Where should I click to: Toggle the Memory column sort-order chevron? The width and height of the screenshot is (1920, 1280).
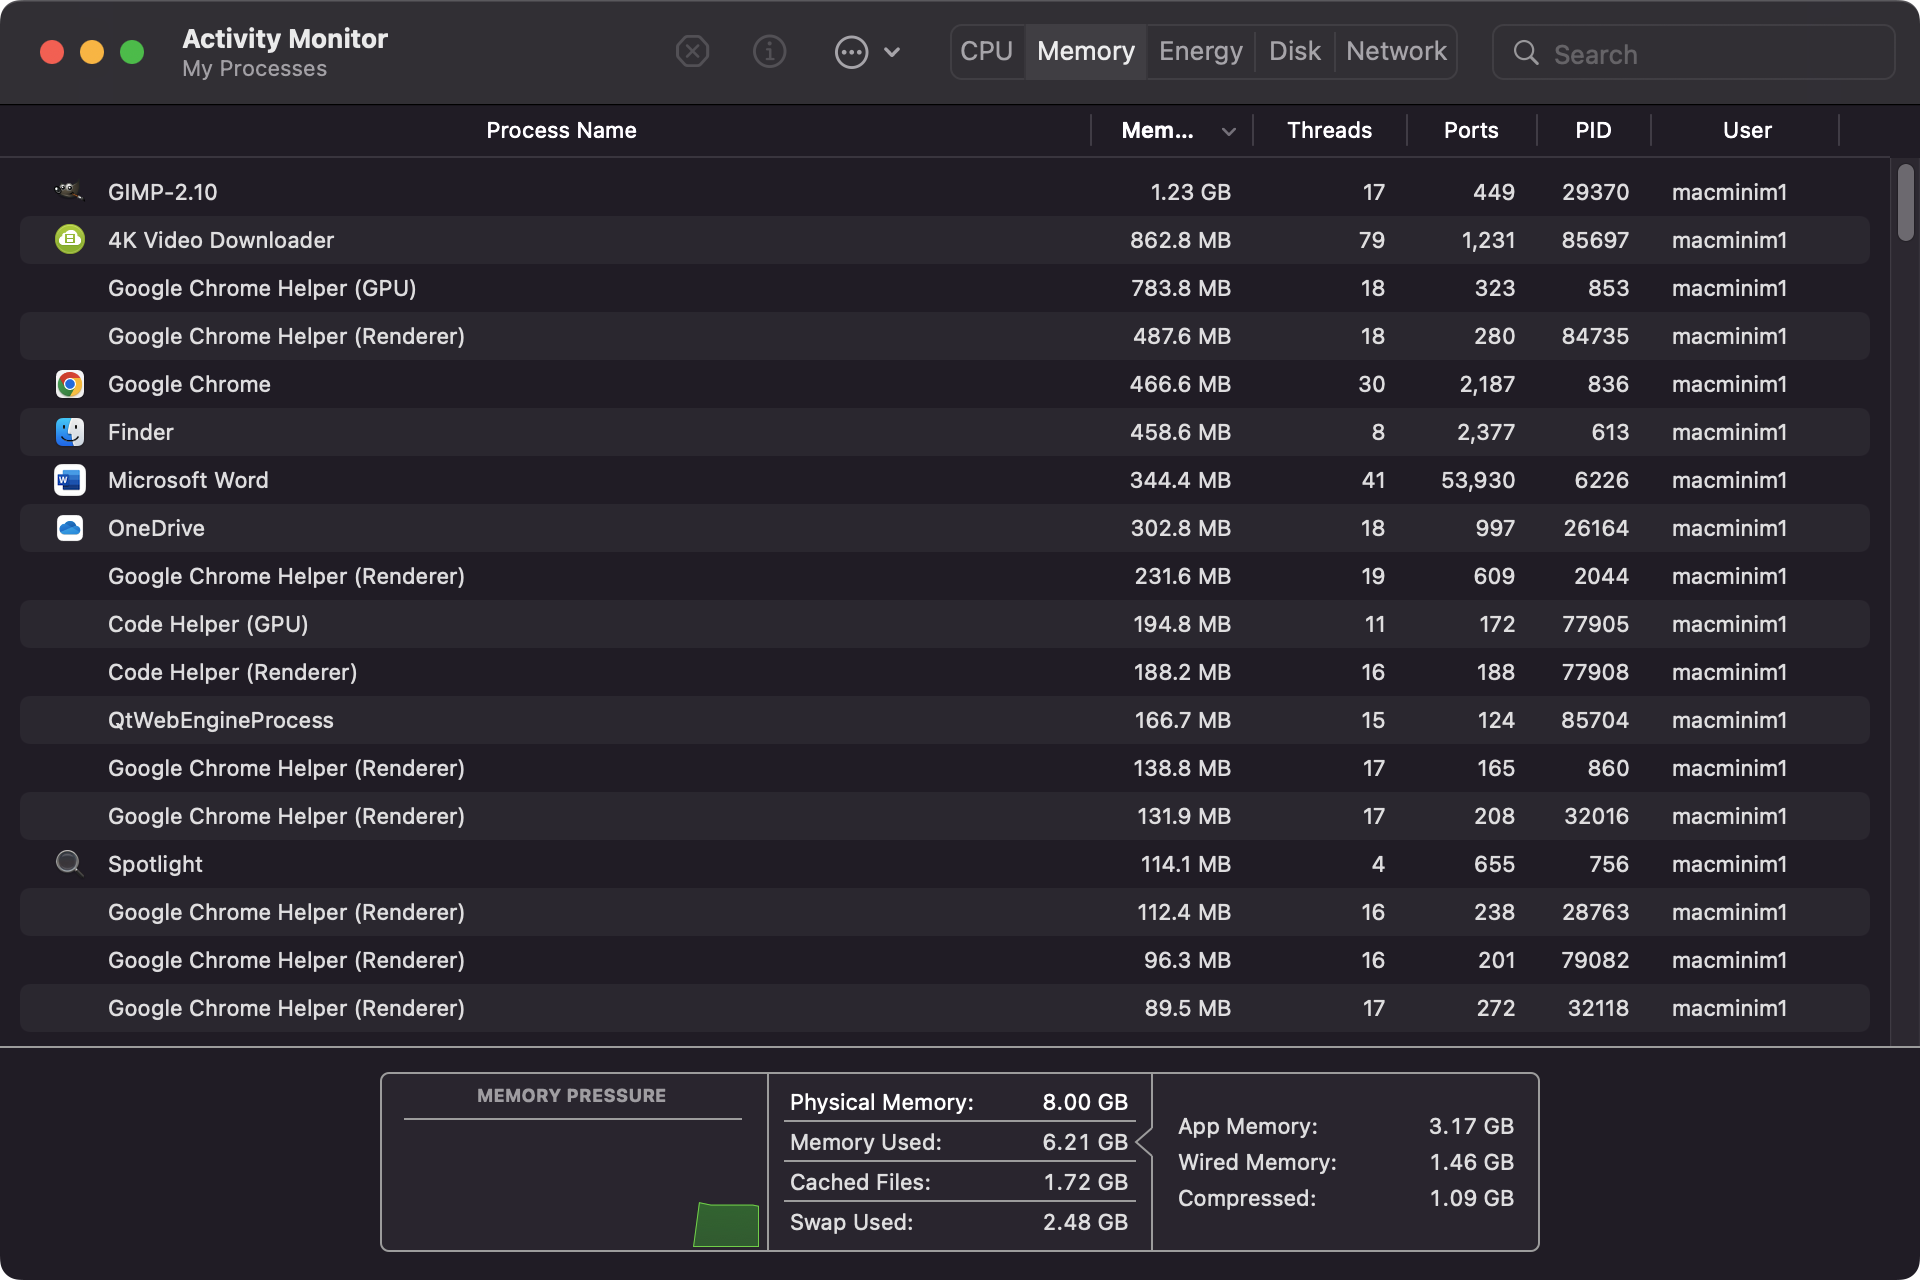pos(1229,131)
